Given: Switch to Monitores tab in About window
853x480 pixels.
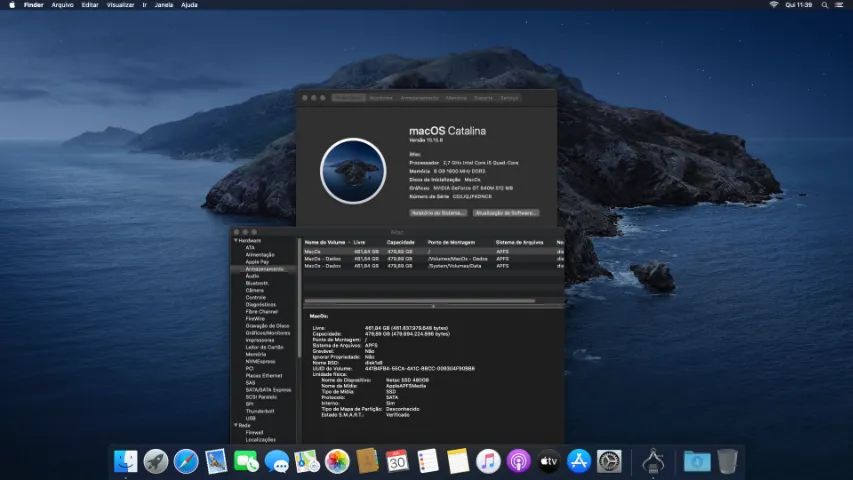Looking at the screenshot, I should coord(381,98).
